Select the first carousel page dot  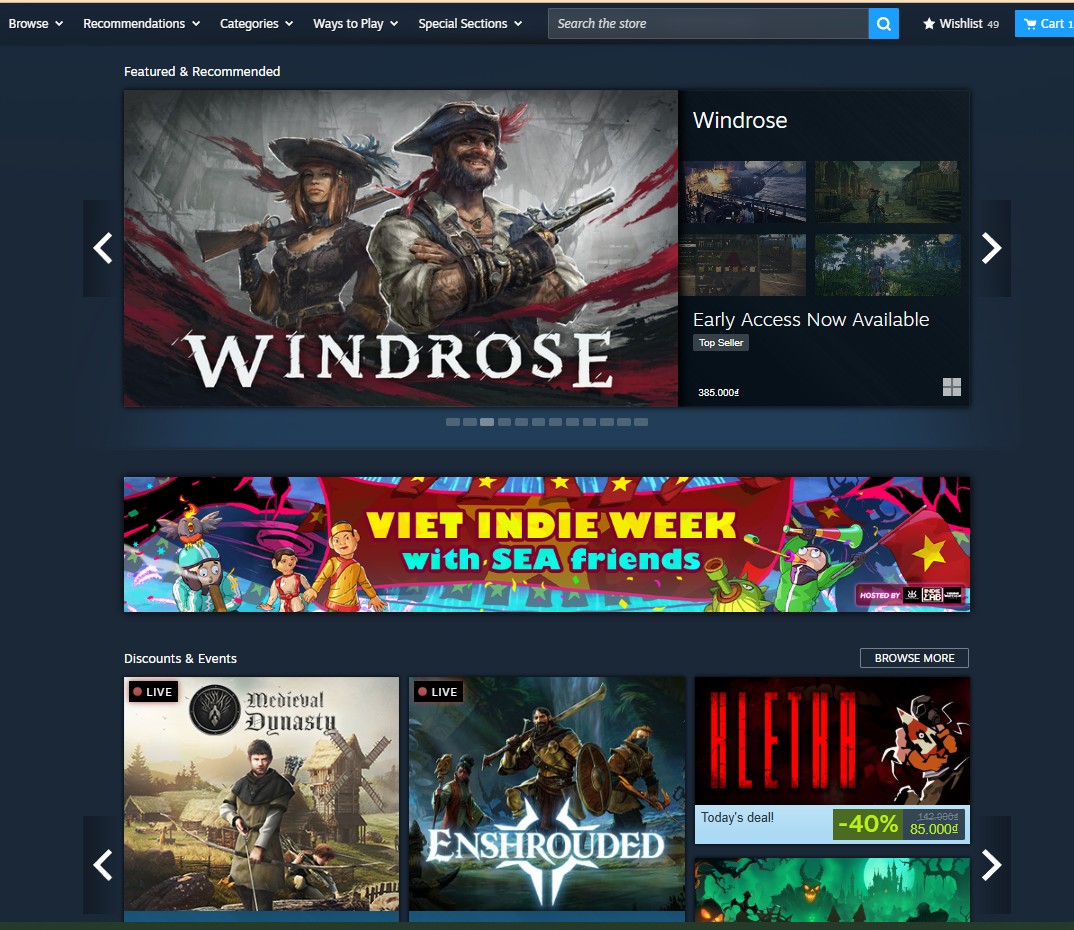(453, 422)
